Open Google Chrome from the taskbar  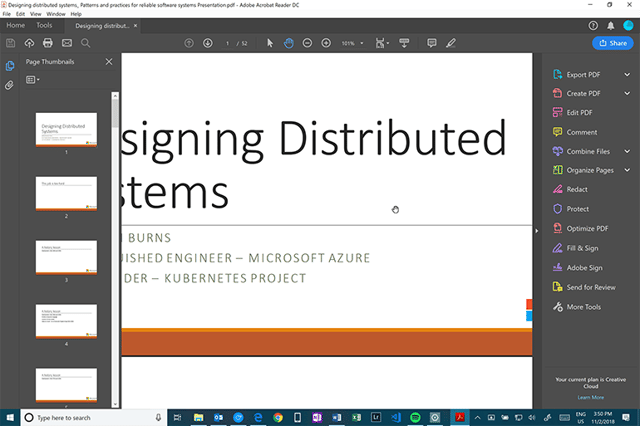[278, 417]
